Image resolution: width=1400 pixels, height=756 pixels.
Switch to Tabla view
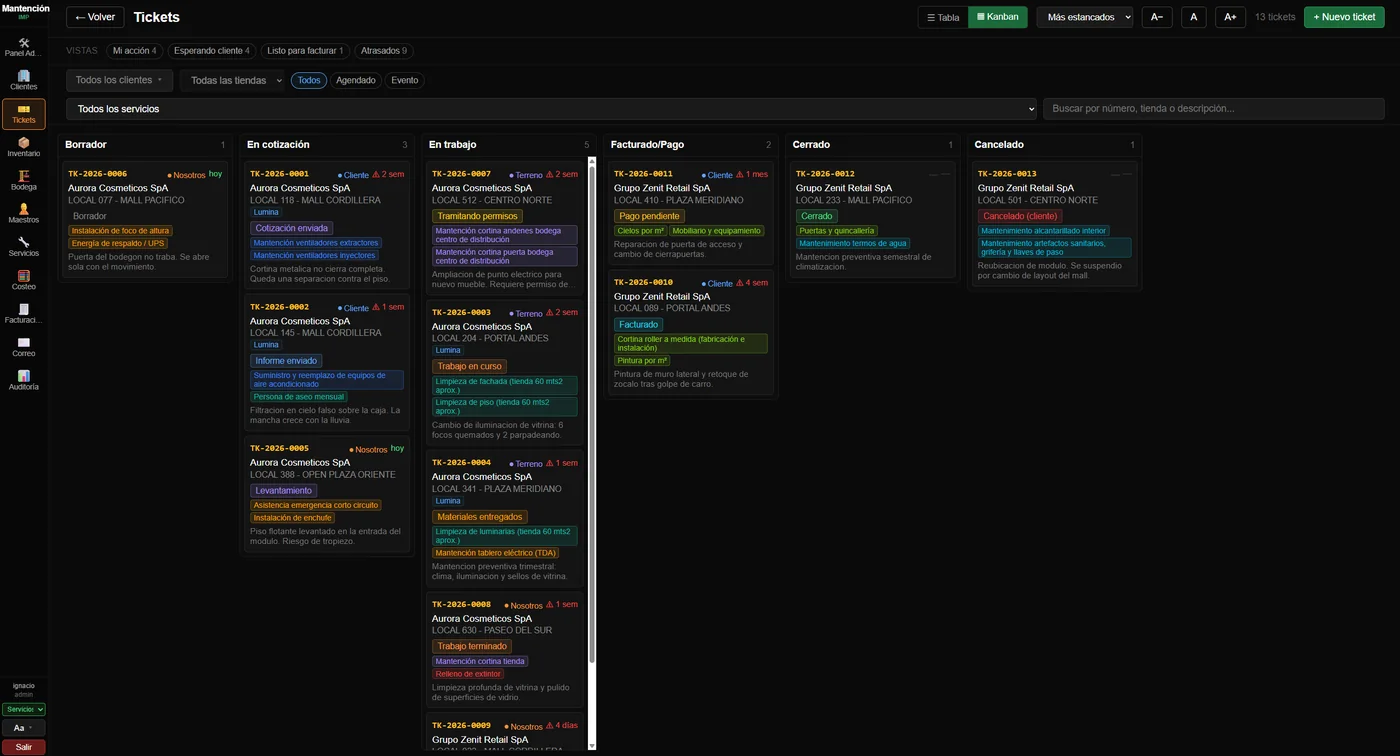click(x=943, y=17)
